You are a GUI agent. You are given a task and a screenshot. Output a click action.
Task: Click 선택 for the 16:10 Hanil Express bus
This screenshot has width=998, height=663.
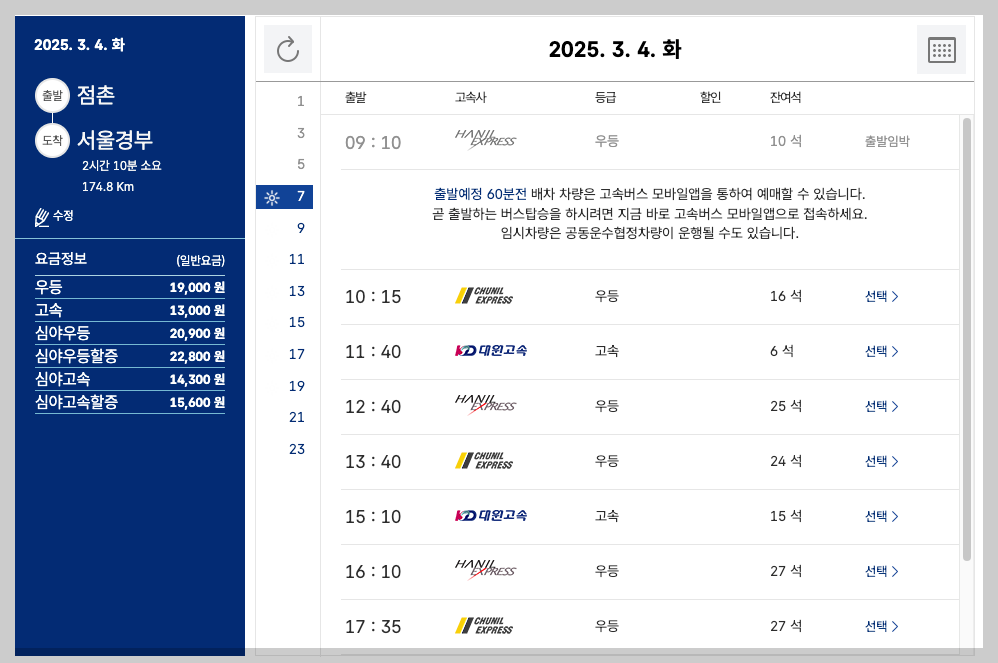coord(879,572)
